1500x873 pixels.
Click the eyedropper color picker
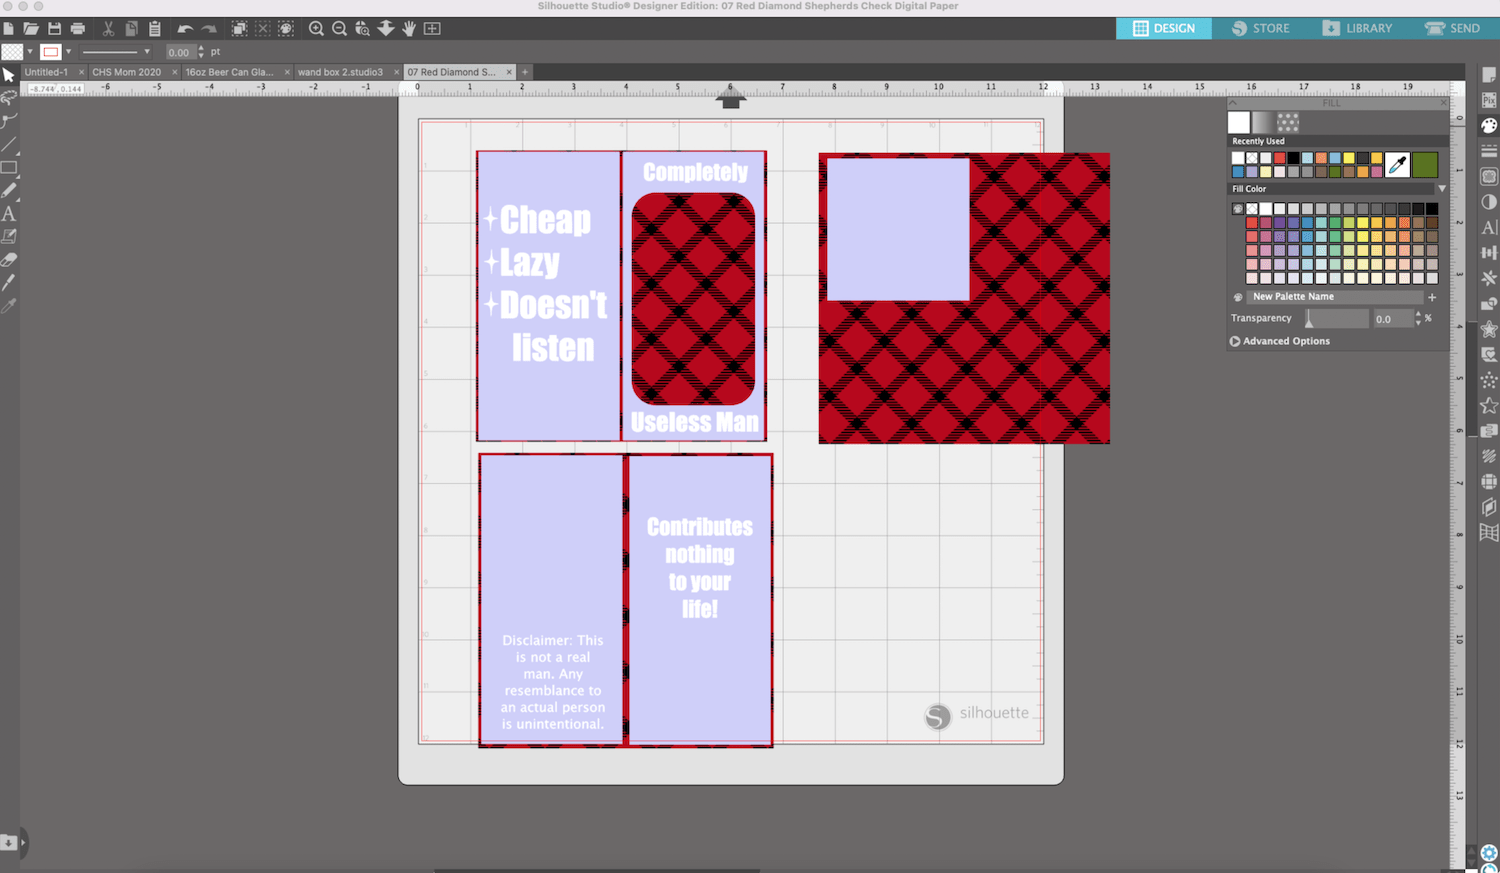(1397, 164)
